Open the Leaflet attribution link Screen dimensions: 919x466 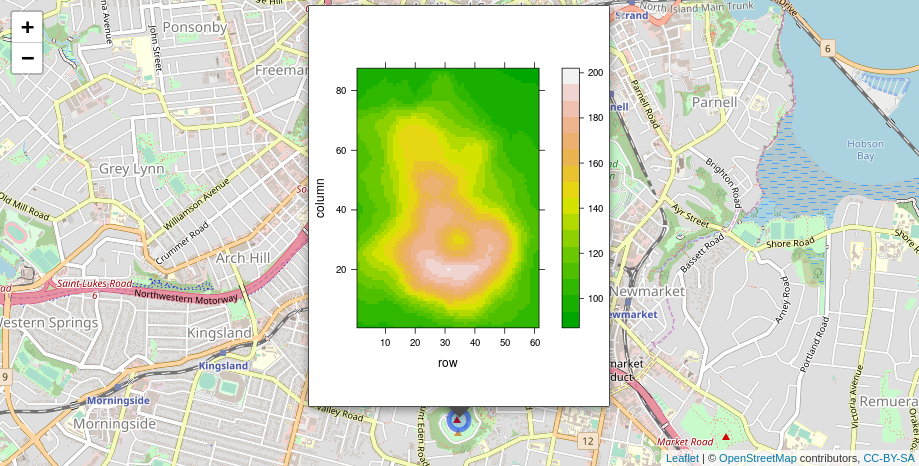click(682, 458)
